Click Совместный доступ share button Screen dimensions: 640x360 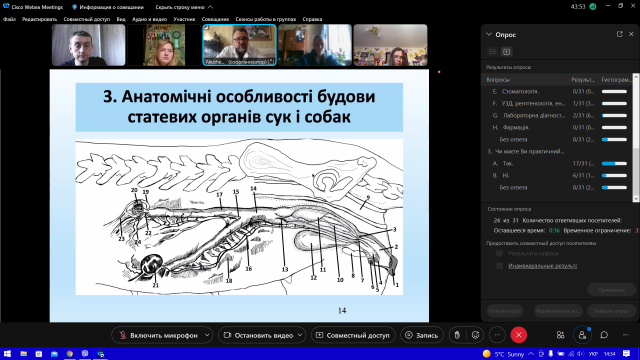coord(353,335)
